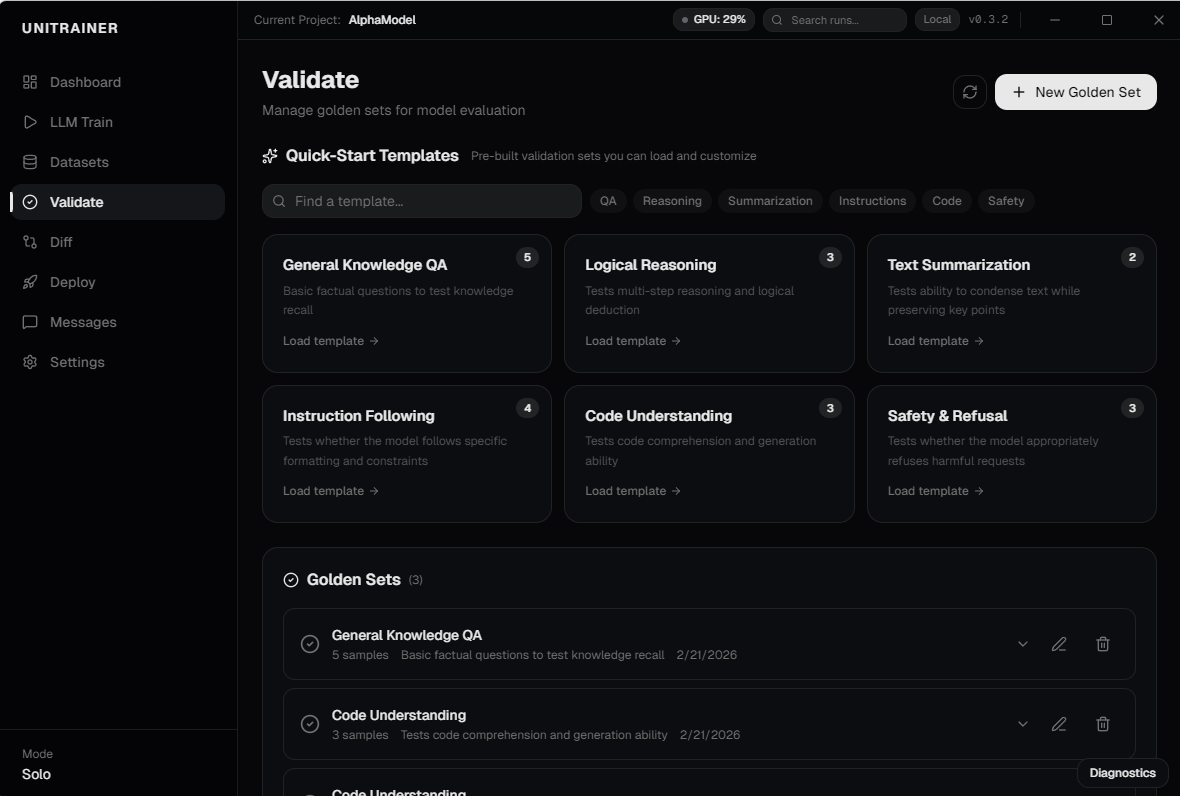Select the Deploy rocket icon
Screen dimensions: 1180x796
coord(31,282)
